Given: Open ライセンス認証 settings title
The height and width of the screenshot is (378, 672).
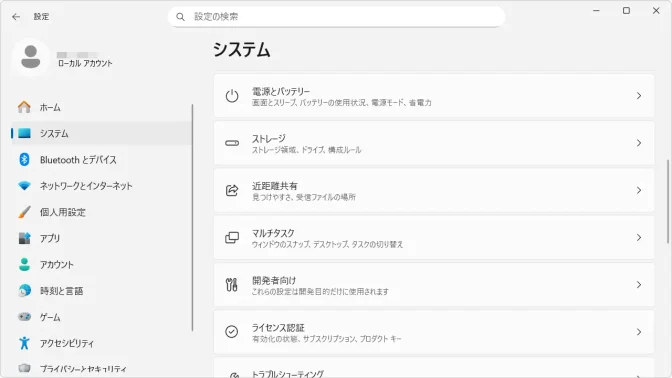Looking at the screenshot, I should [278, 328].
